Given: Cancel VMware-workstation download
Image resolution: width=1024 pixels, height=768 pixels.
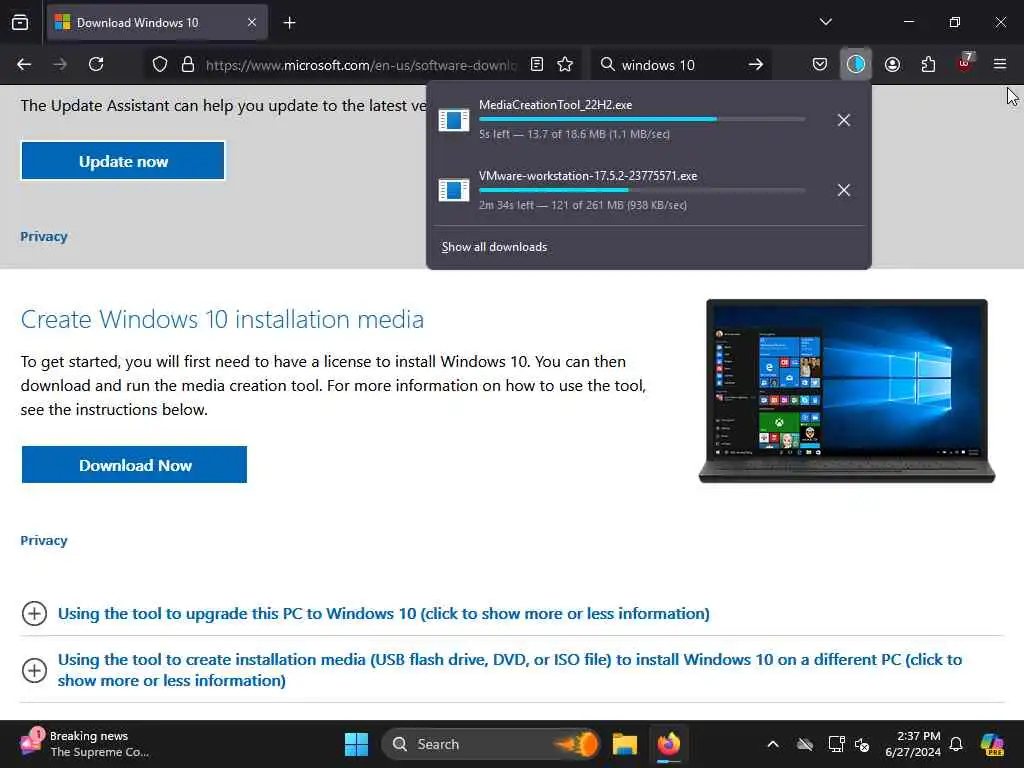Looking at the screenshot, I should [844, 190].
